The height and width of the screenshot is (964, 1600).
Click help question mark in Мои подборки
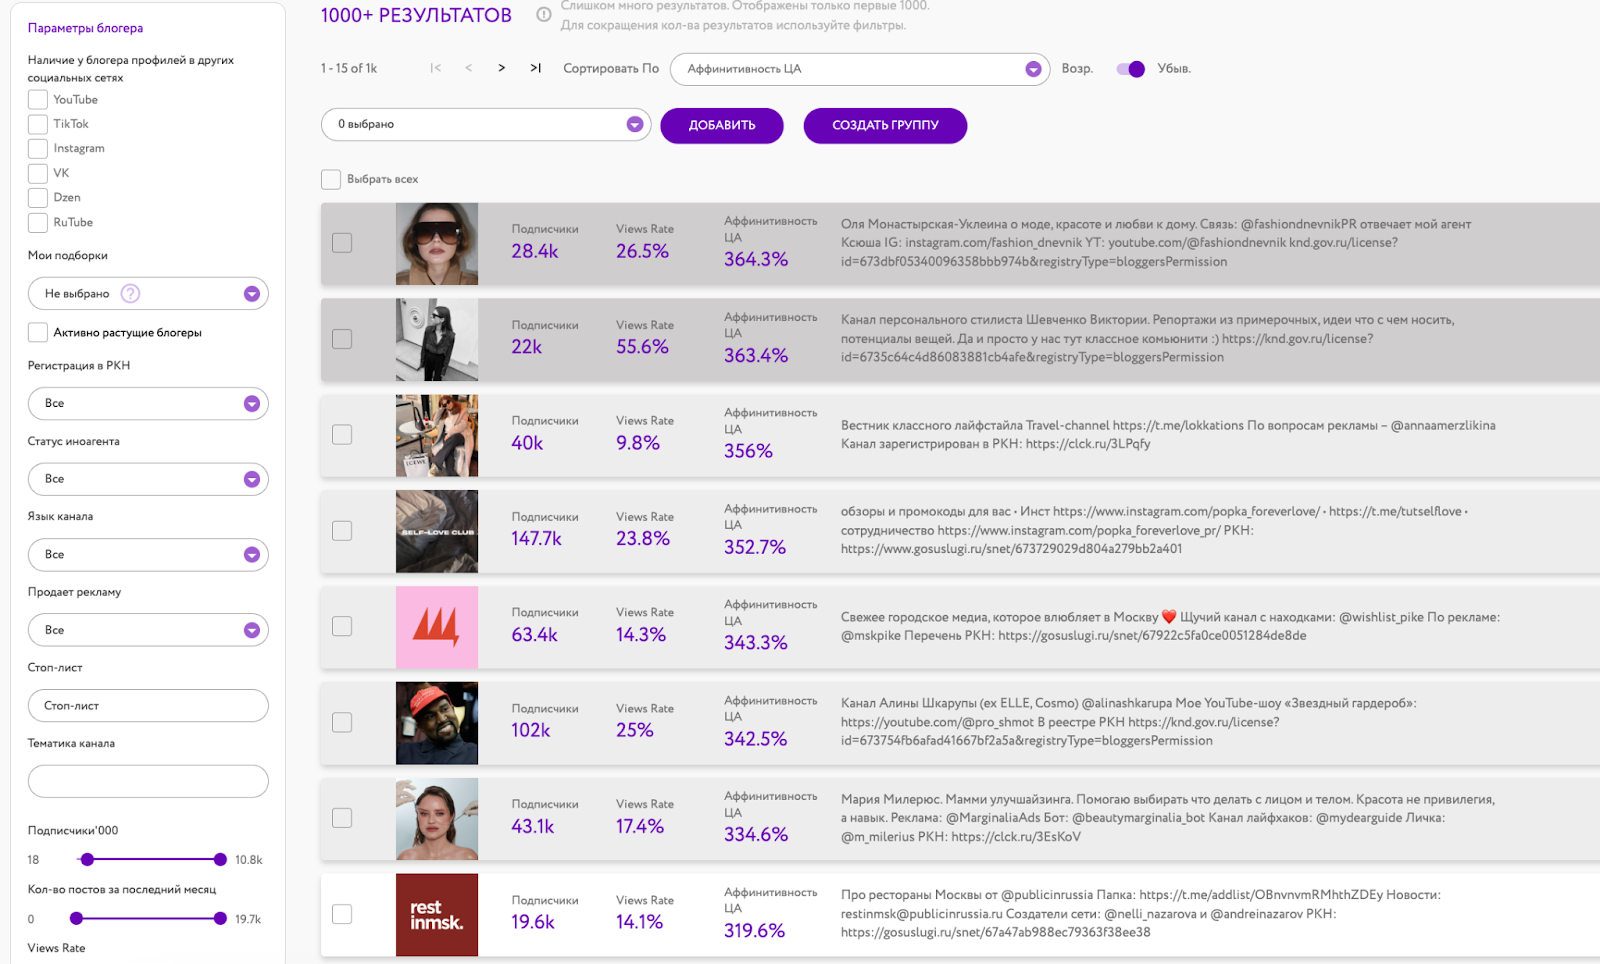pyautogui.click(x=130, y=293)
